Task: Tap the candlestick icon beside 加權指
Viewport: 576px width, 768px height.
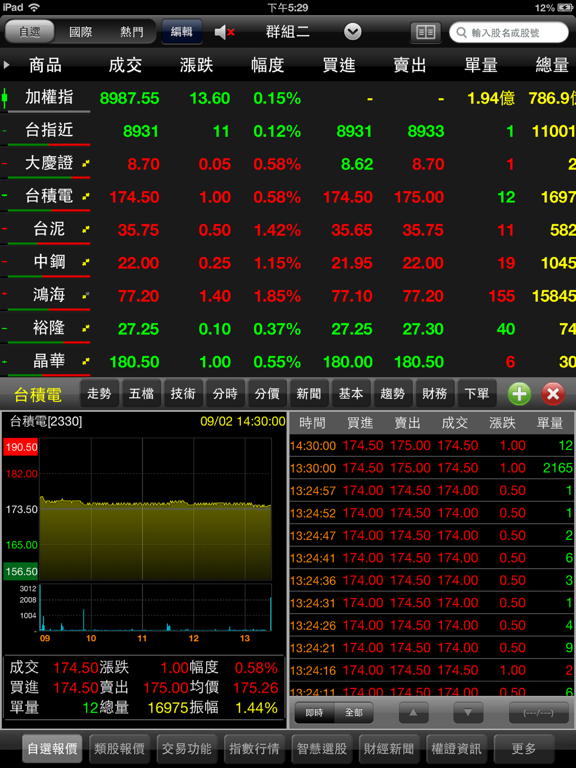Action: point(4,98)
